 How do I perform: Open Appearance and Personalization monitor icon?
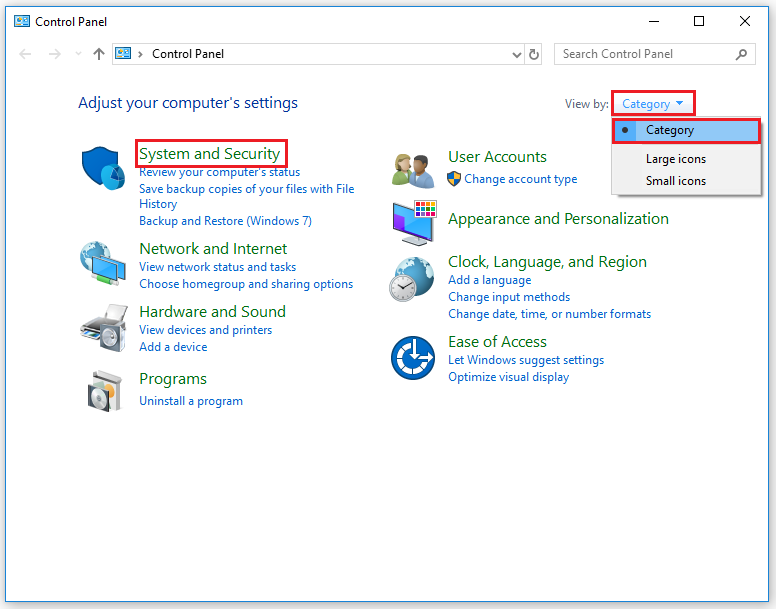point(413,222)
